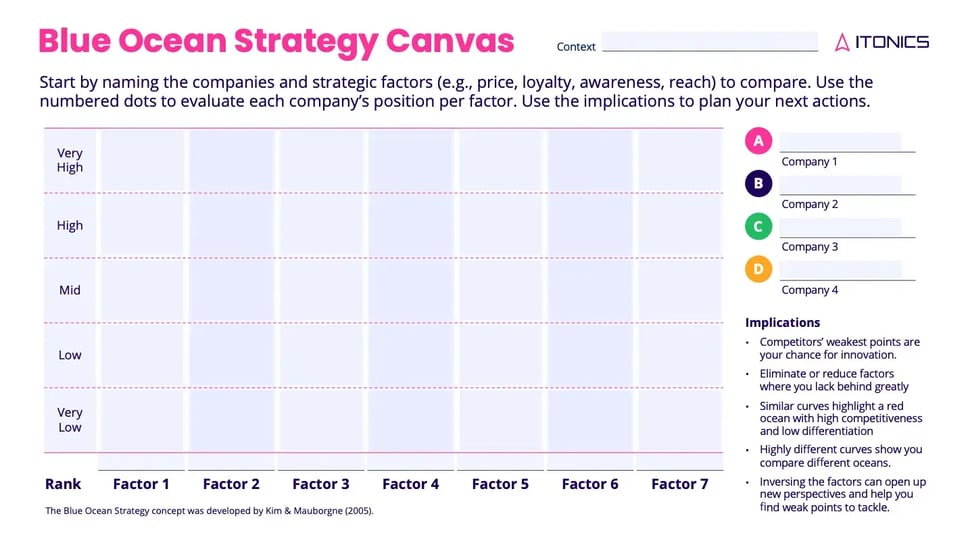Click the orange D company dot
966x539 pixels.
coord(759,269)
